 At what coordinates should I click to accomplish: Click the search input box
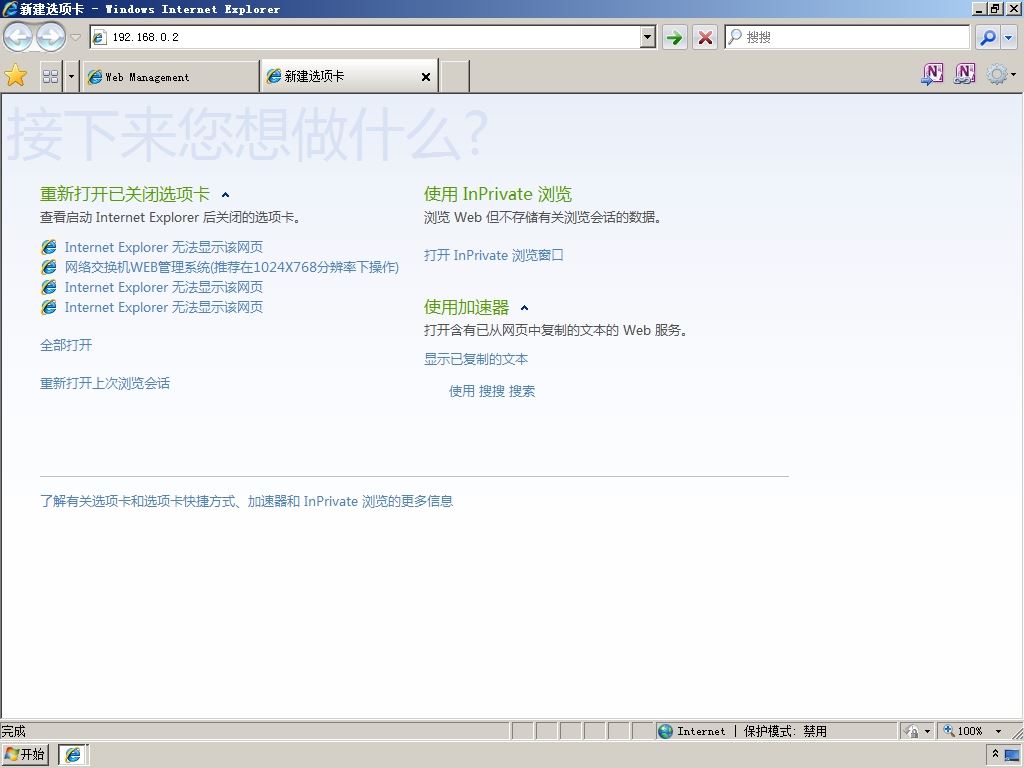coord(847,37)
